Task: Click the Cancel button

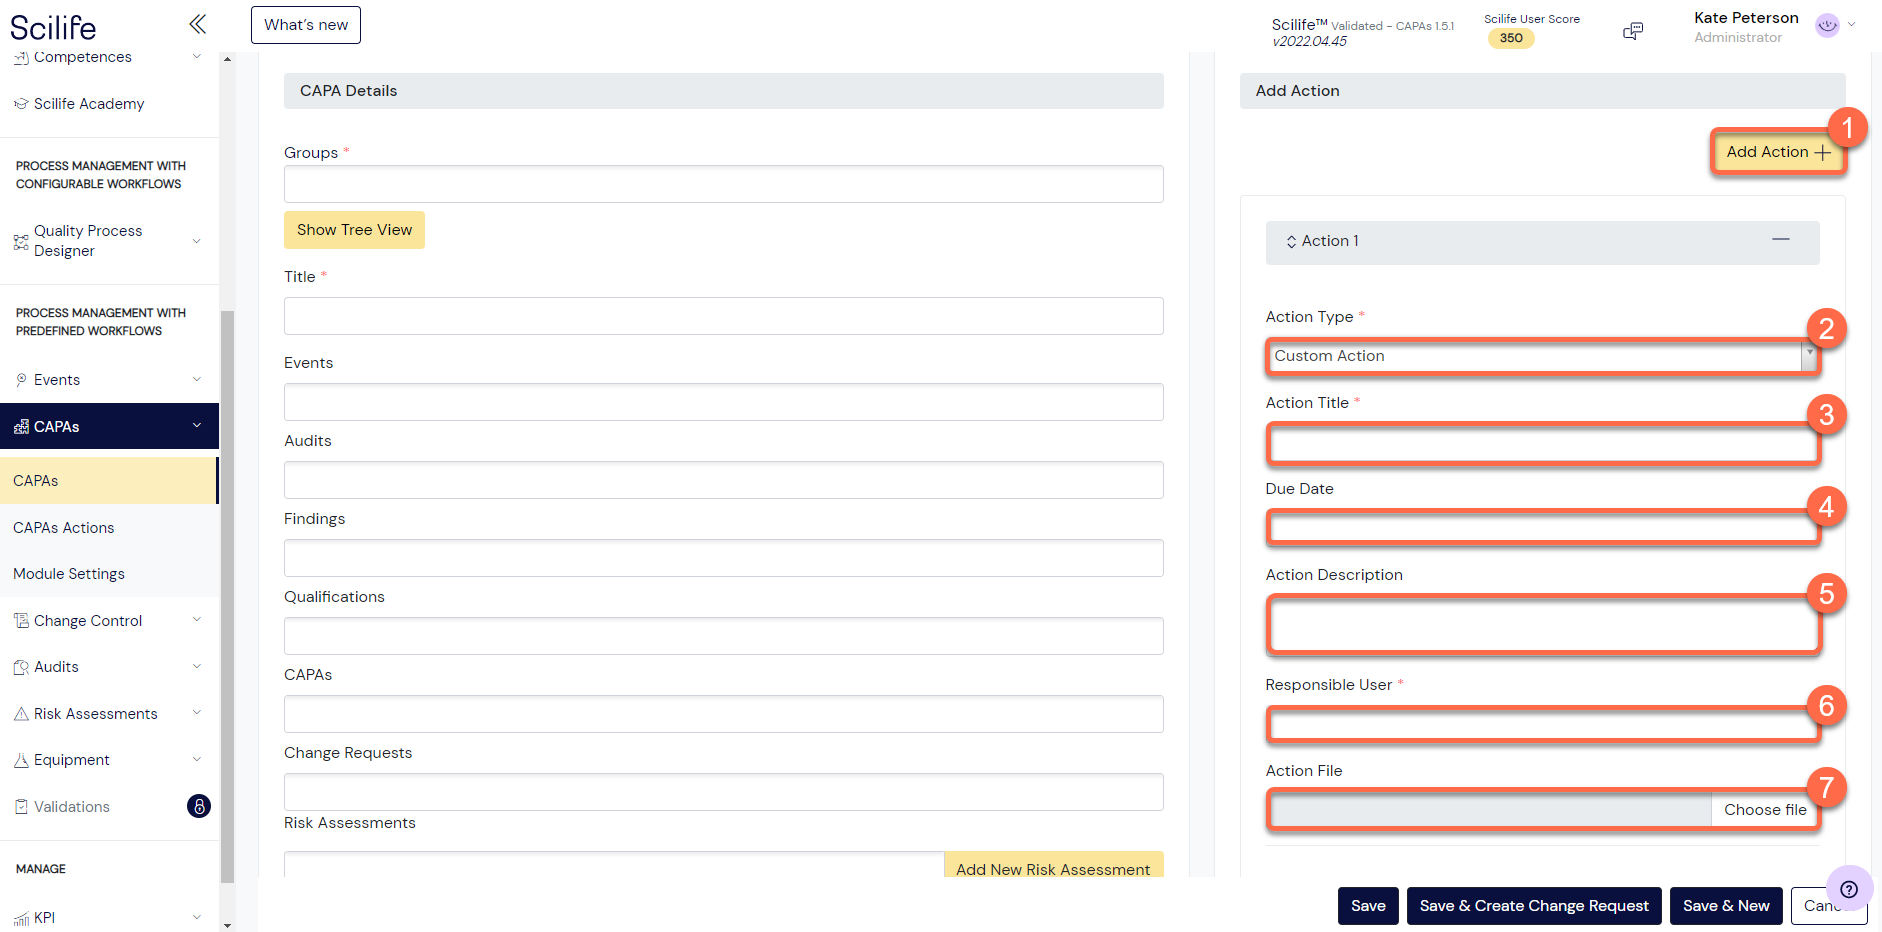Action: 1829,906
